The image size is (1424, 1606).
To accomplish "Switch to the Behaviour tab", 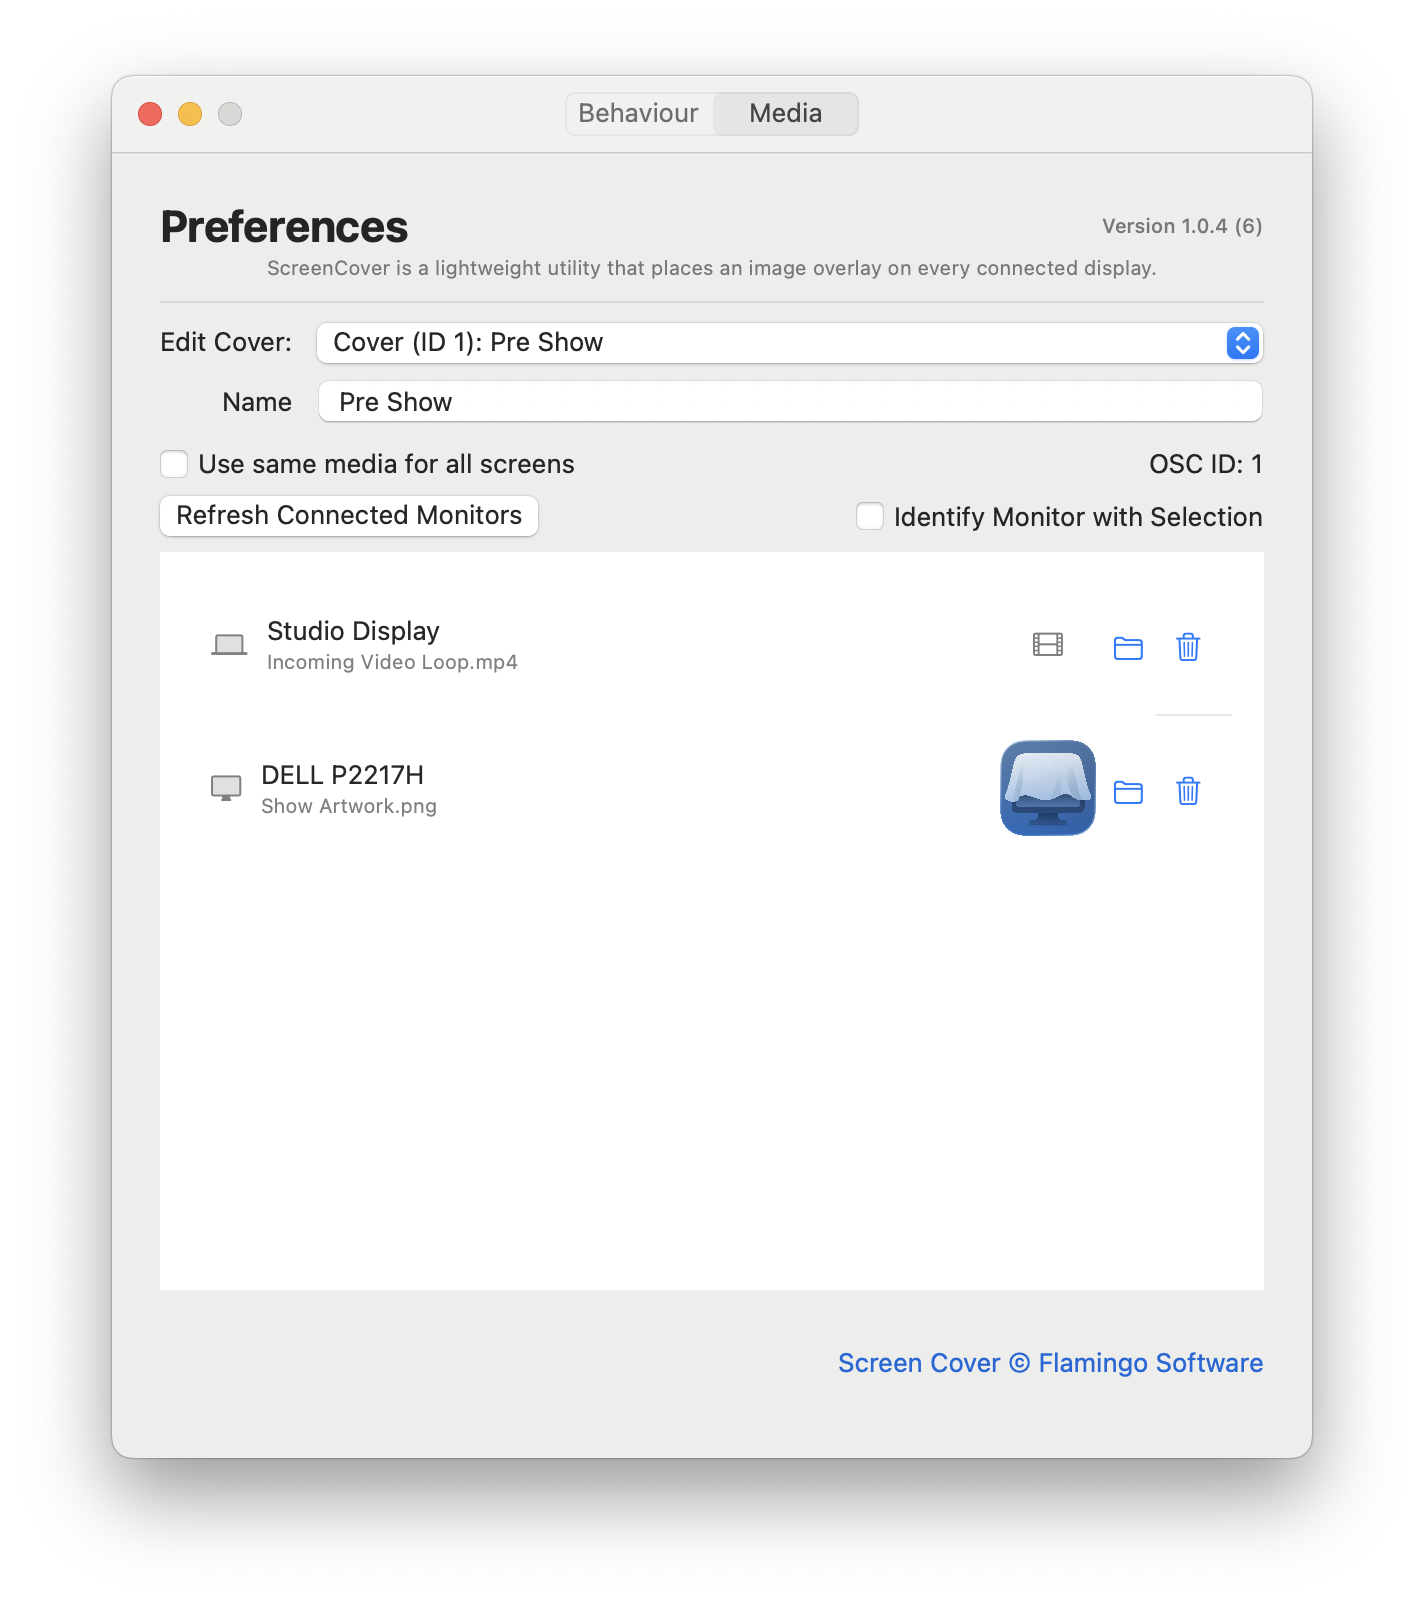I will pos(639,113).
